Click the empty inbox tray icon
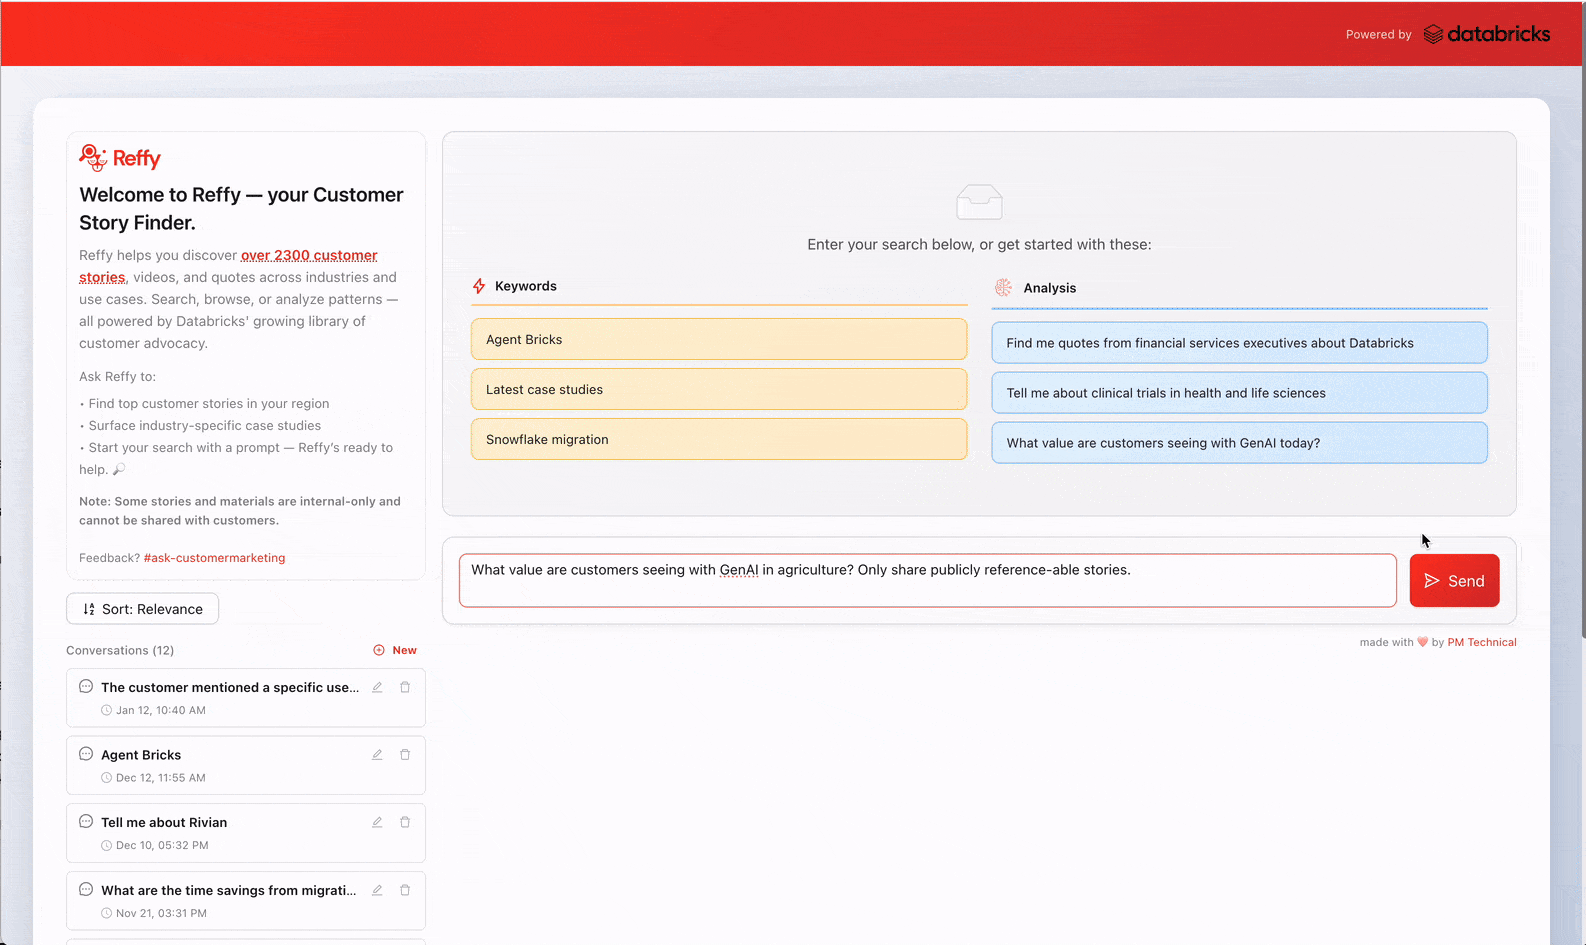This screenshot has width=1586, height=945. tap(979, 202)
